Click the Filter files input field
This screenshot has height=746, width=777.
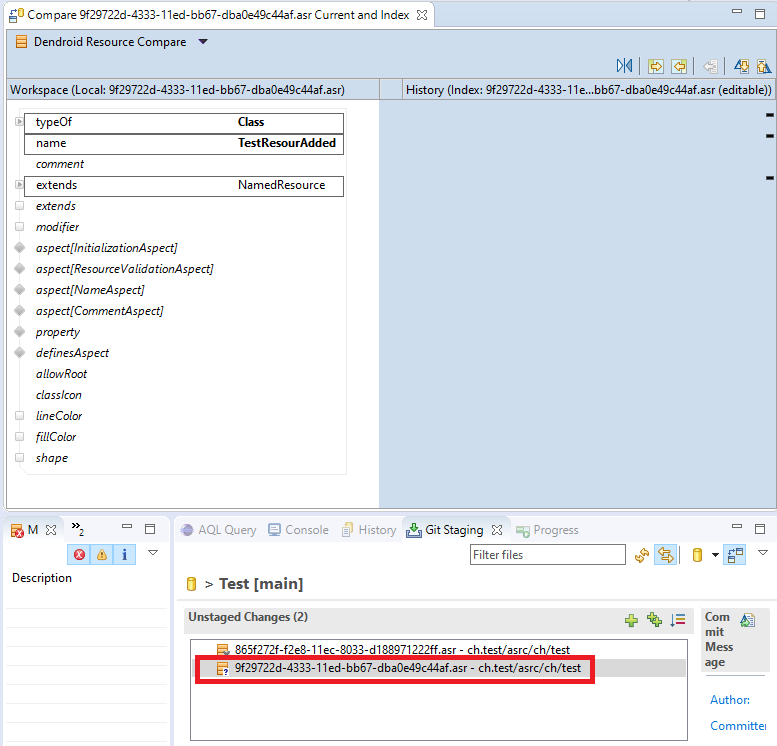point(547,555)
